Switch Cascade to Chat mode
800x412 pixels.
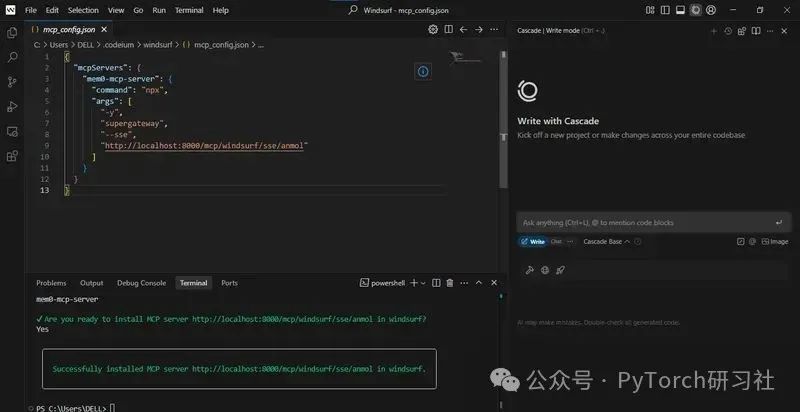pyautogui.click(x=556, y=242)
